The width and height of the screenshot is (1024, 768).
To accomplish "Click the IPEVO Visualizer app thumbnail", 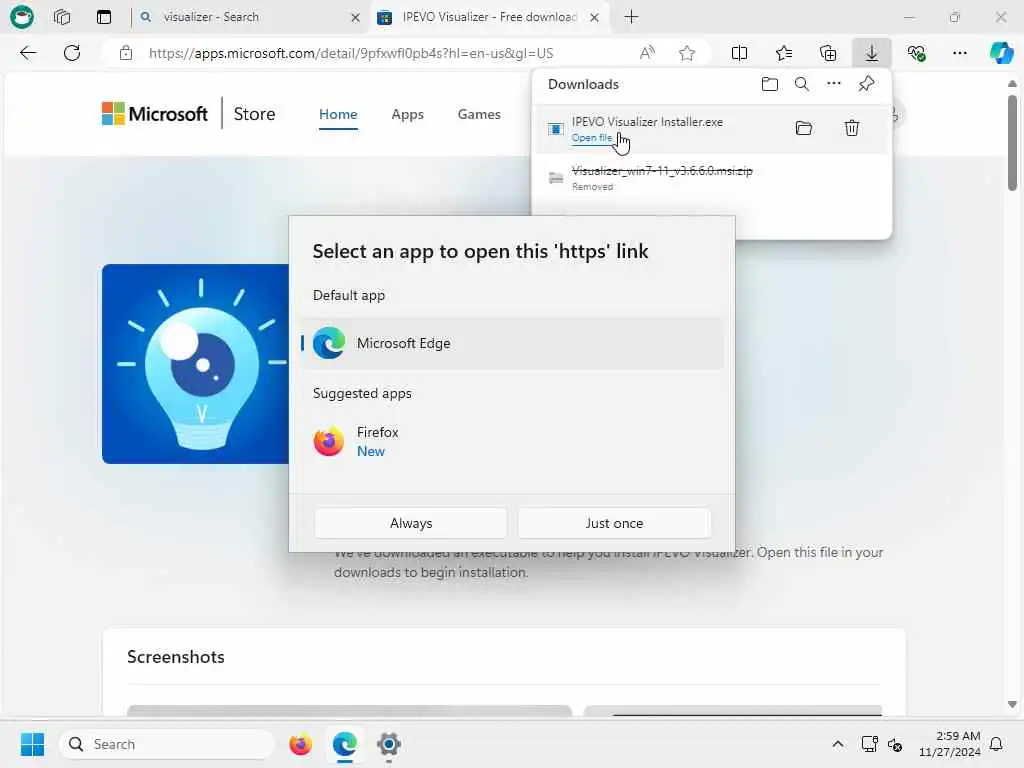I will coord(195,364).
